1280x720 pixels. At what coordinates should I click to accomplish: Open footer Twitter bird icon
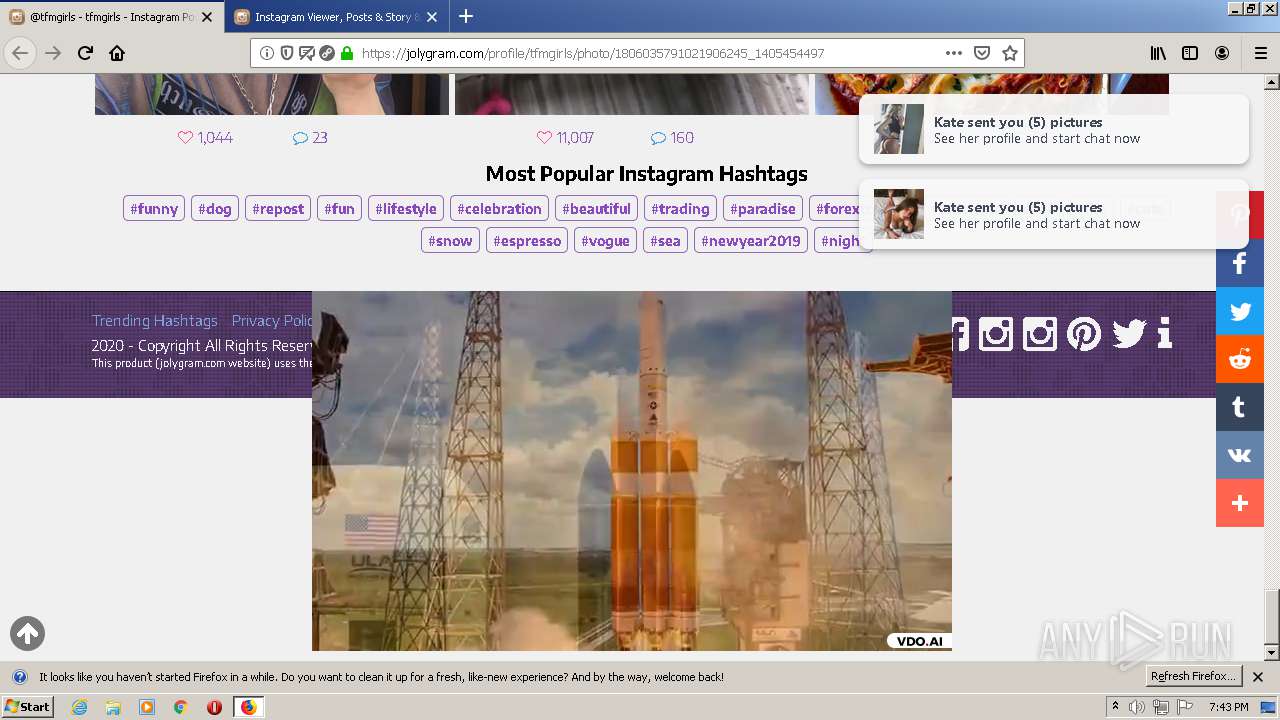click(x=1129, y=333)
